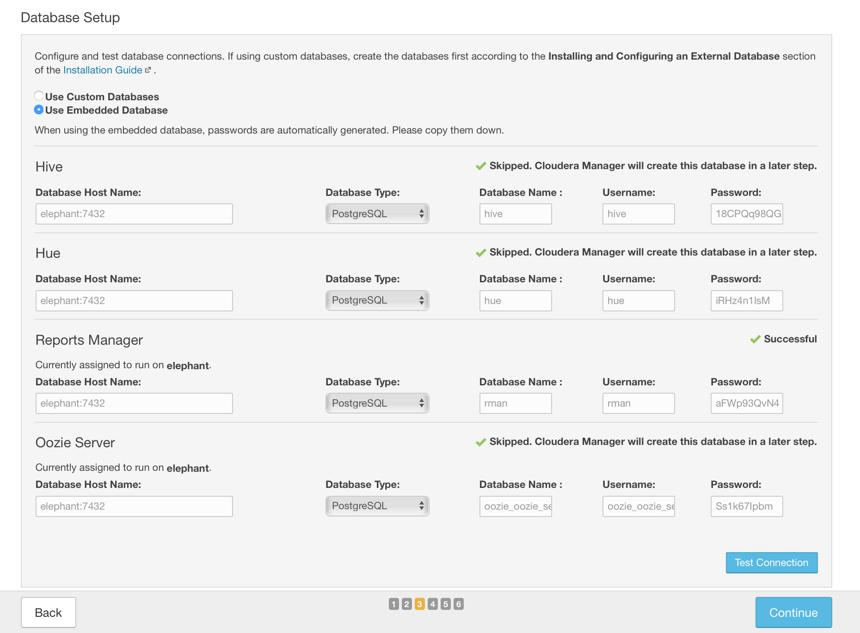Screen dimensions: 860x633
Task: Click Hive skipped status checkmark icon
Action: click(480, 166)
